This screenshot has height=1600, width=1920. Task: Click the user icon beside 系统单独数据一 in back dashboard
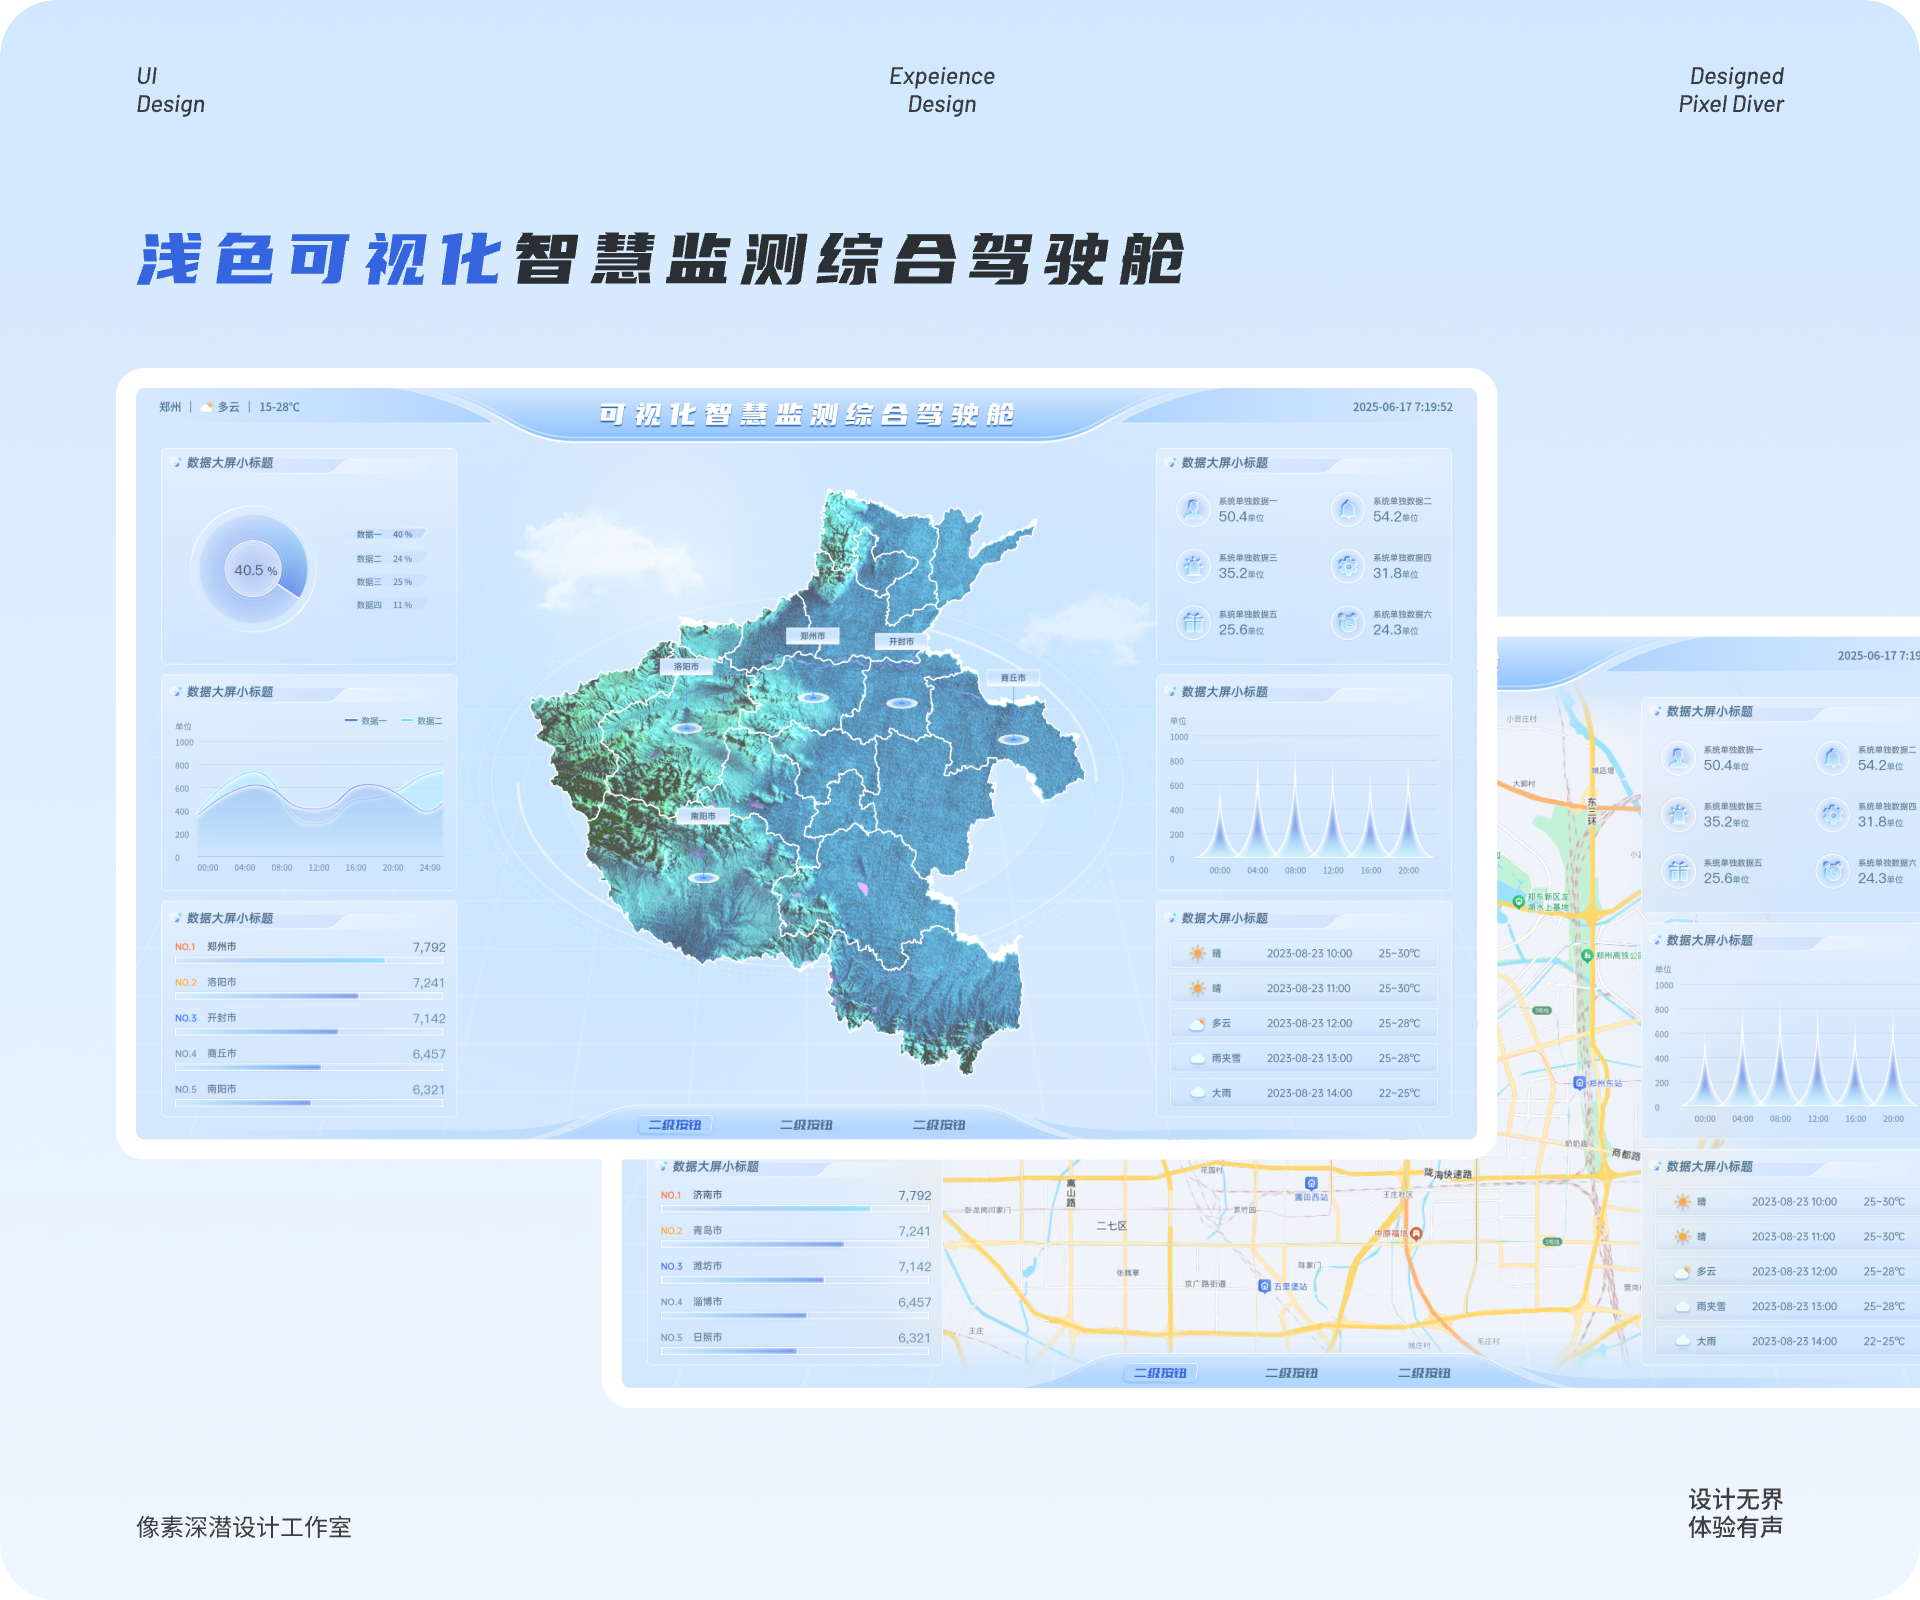pos(1678,758)
